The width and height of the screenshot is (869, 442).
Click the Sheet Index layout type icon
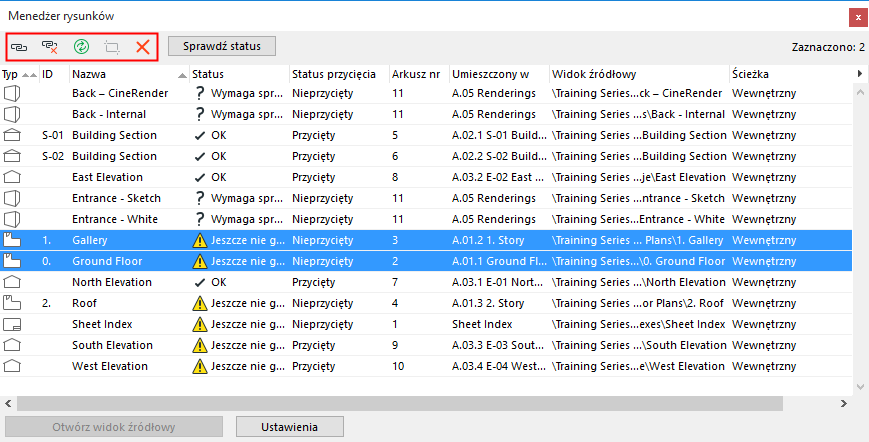point(13,325)
